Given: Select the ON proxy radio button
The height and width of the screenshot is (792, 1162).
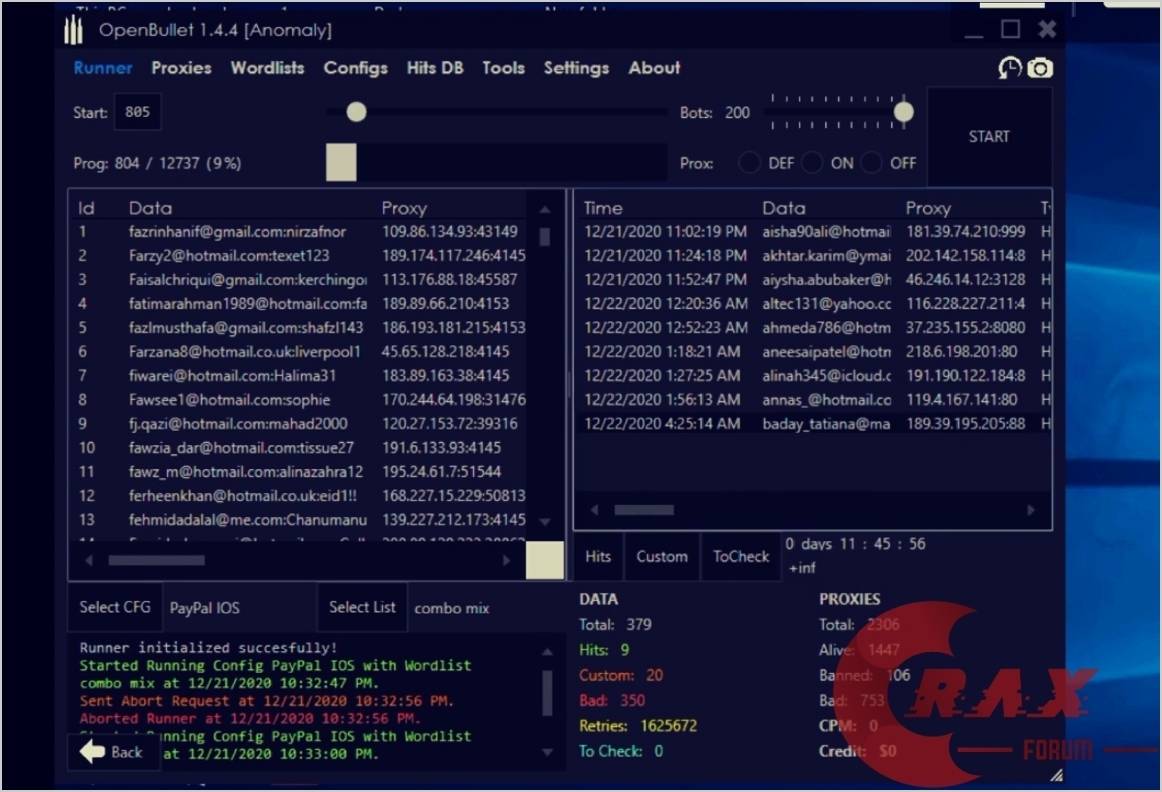Looking at the screenshot, I should 811,162.
